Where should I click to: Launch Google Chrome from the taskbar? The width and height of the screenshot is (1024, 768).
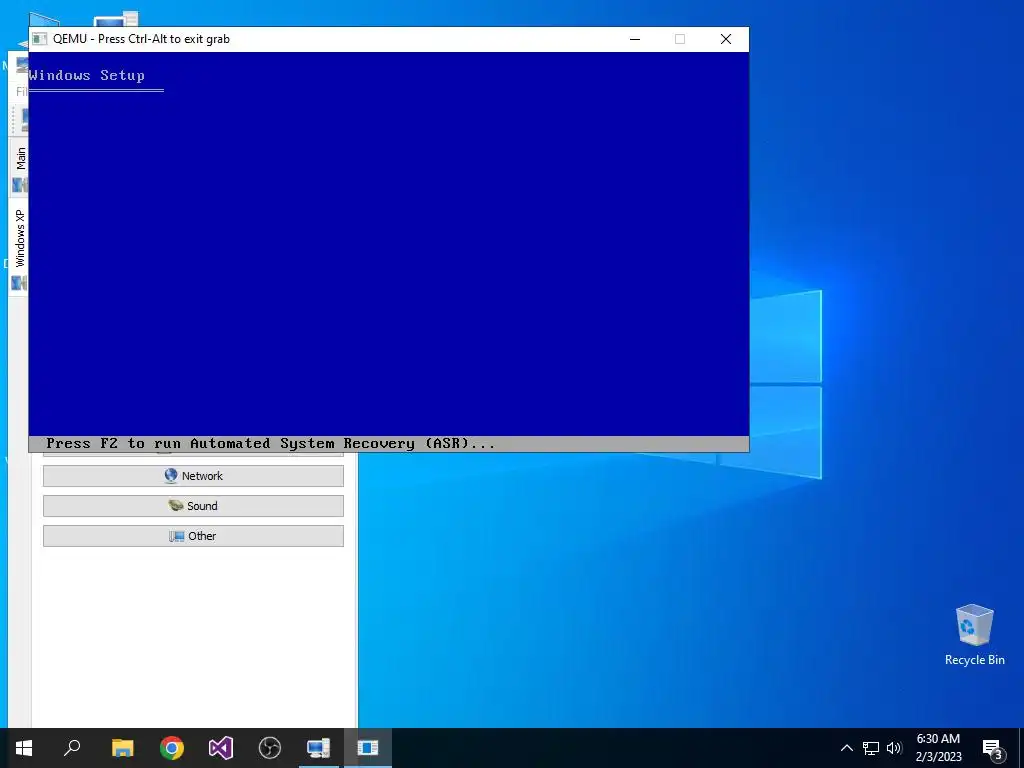coord(172,748)
